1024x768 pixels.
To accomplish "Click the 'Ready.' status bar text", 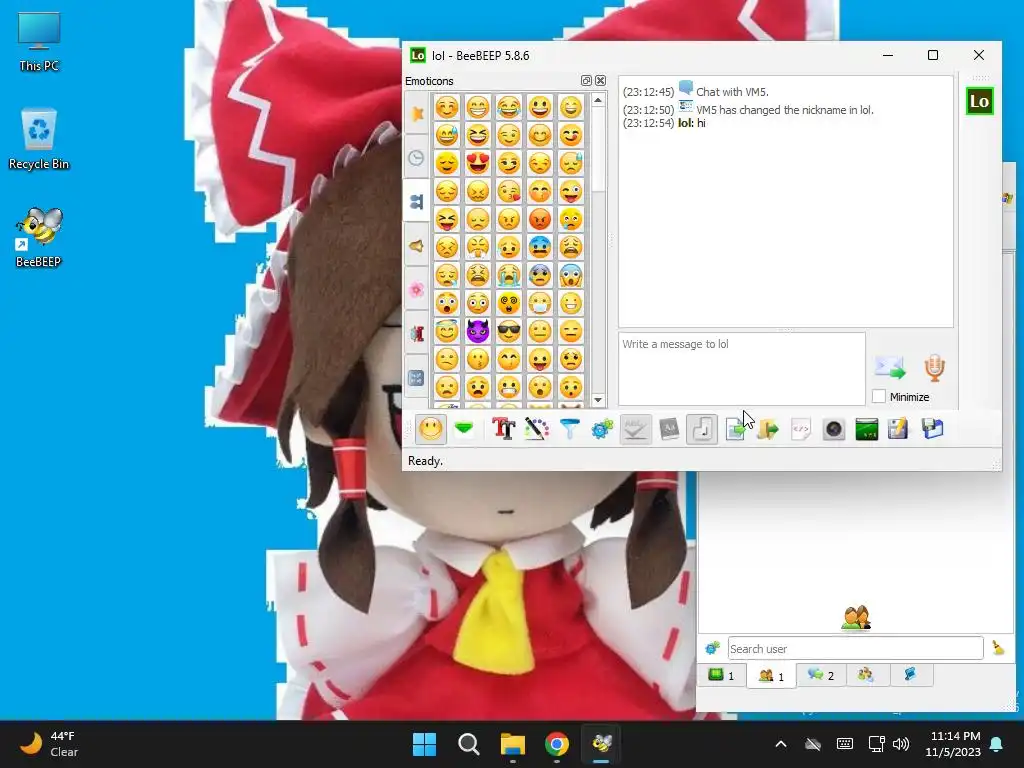I will point(425,460).
